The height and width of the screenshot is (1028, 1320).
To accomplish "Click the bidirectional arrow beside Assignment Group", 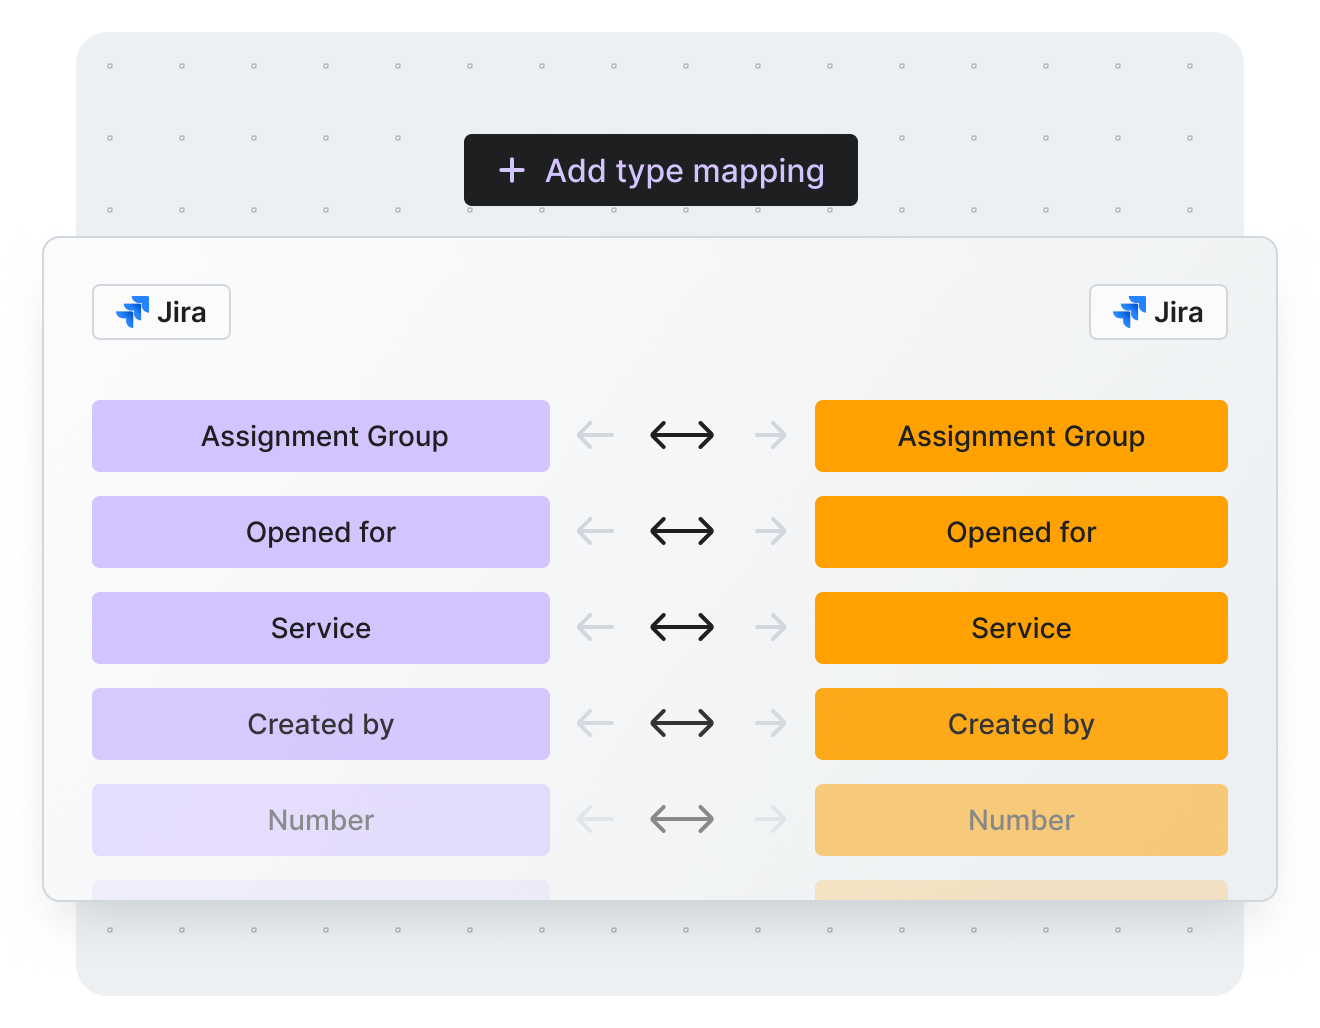I will (x=681, y=436).
